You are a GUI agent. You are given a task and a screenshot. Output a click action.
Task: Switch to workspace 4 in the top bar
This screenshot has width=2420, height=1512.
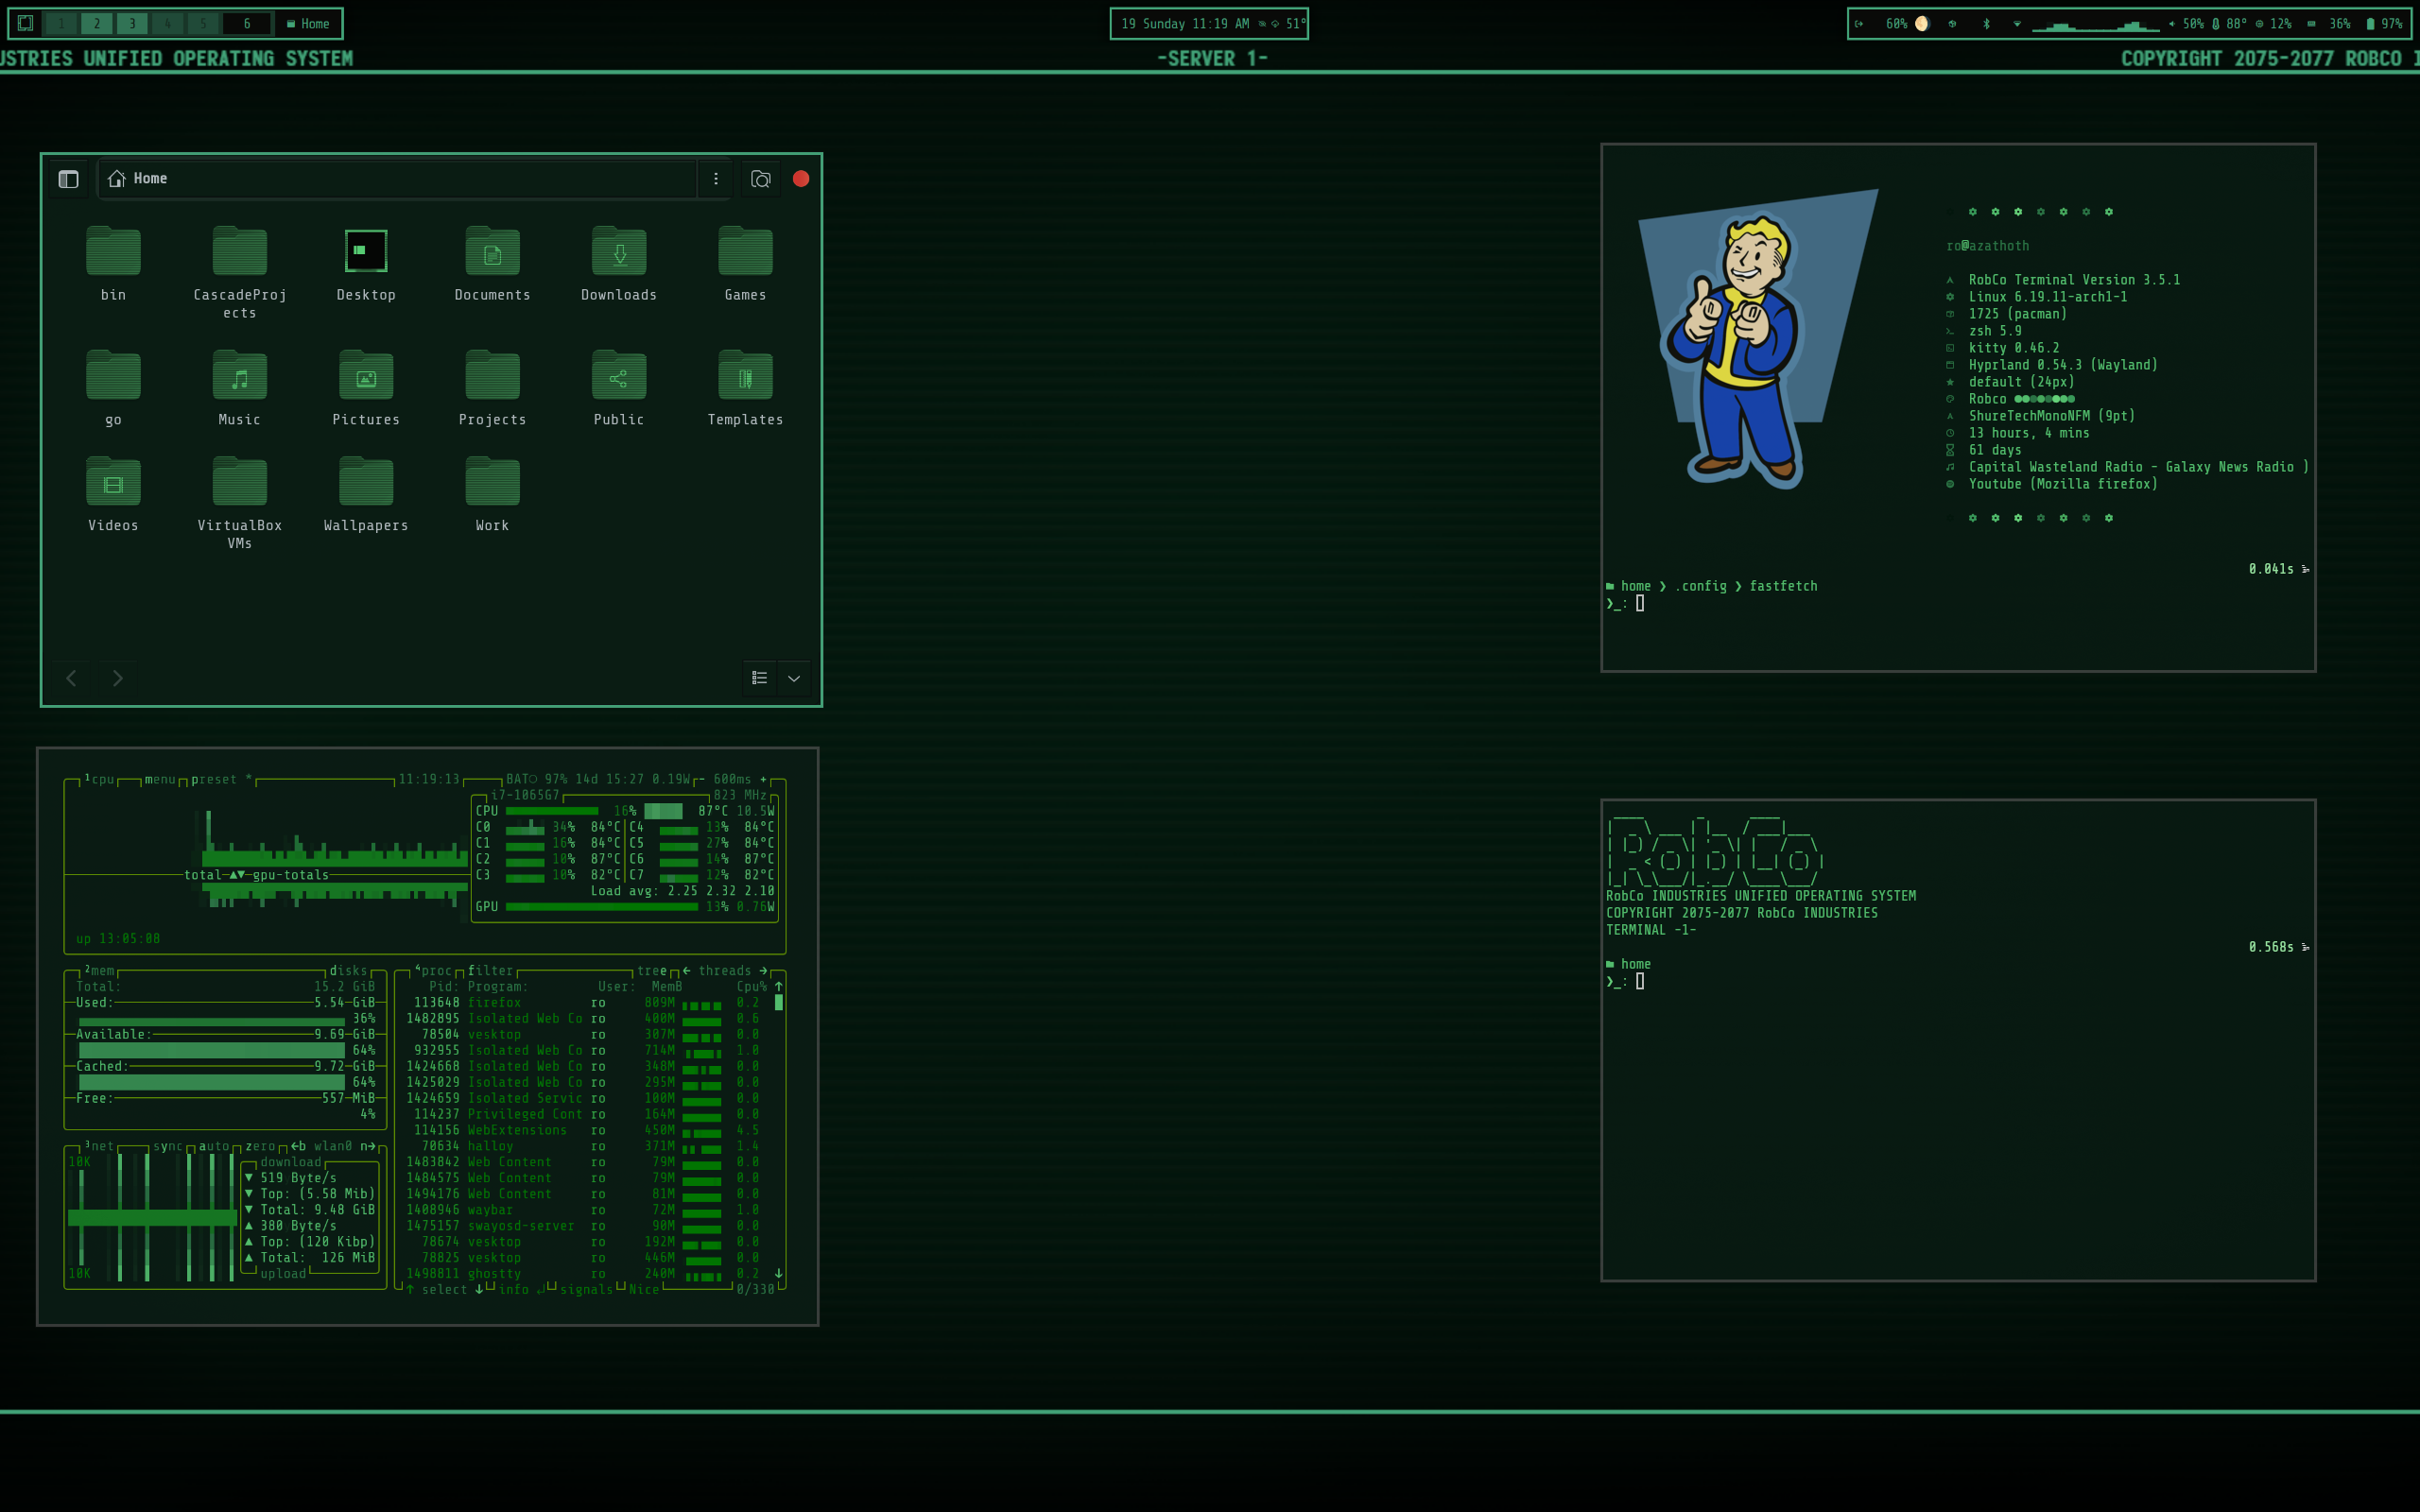(x=167, y=22)
